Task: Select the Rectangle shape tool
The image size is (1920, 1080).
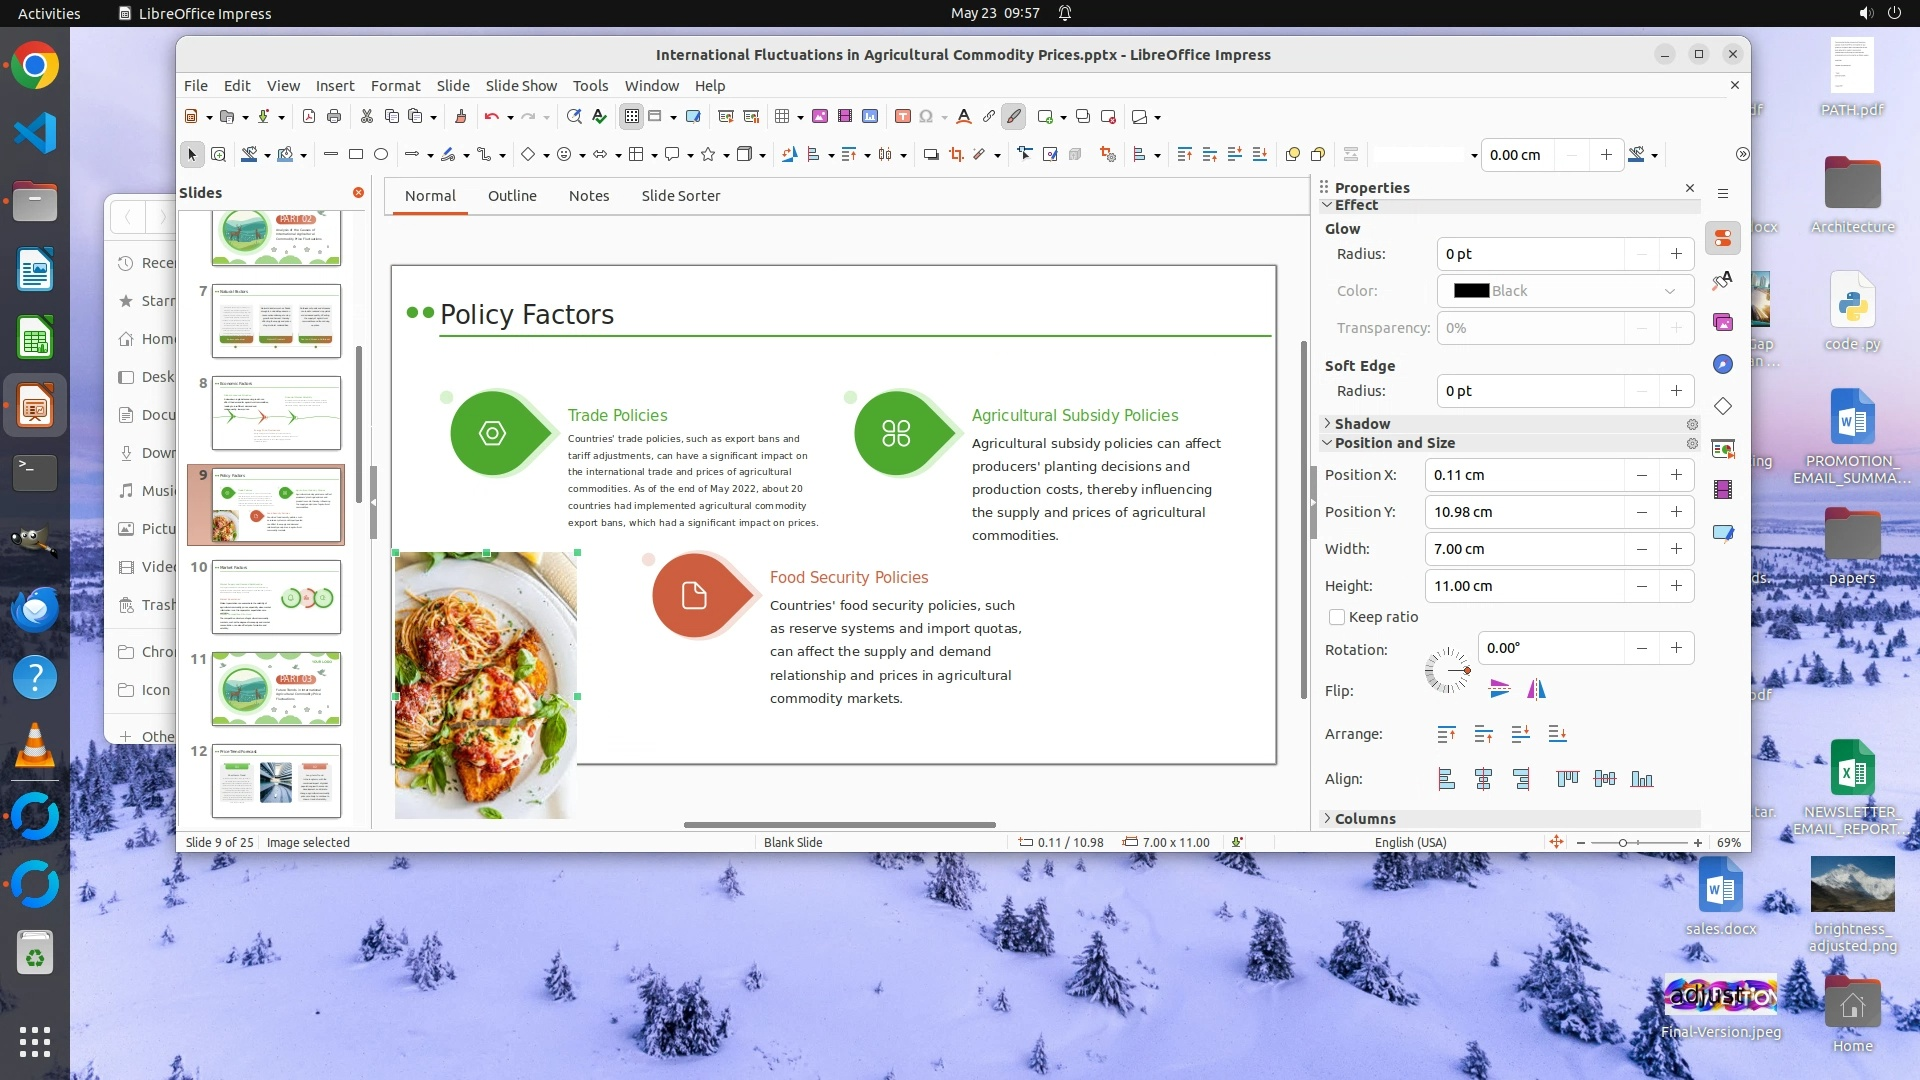Action: 356,154
